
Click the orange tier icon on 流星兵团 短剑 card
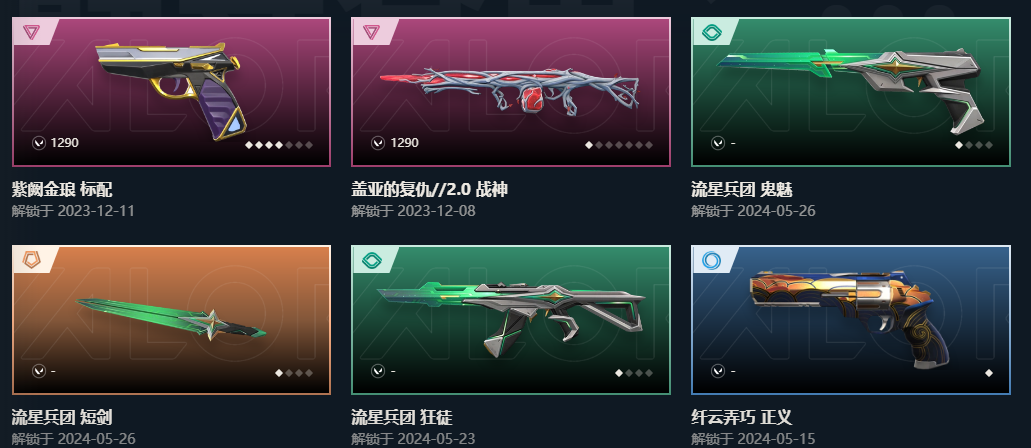[x=32, y=260]
